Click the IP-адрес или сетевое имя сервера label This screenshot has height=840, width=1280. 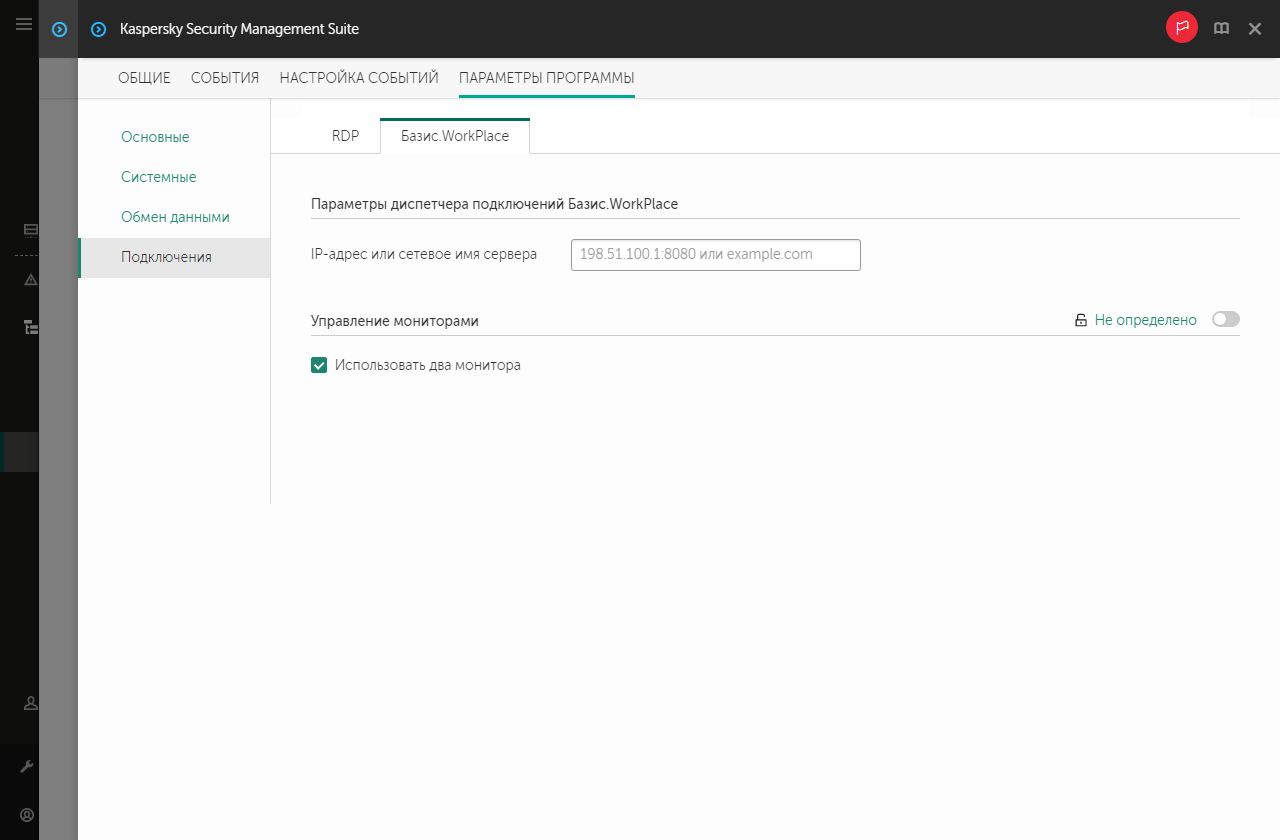pos(424,254)
